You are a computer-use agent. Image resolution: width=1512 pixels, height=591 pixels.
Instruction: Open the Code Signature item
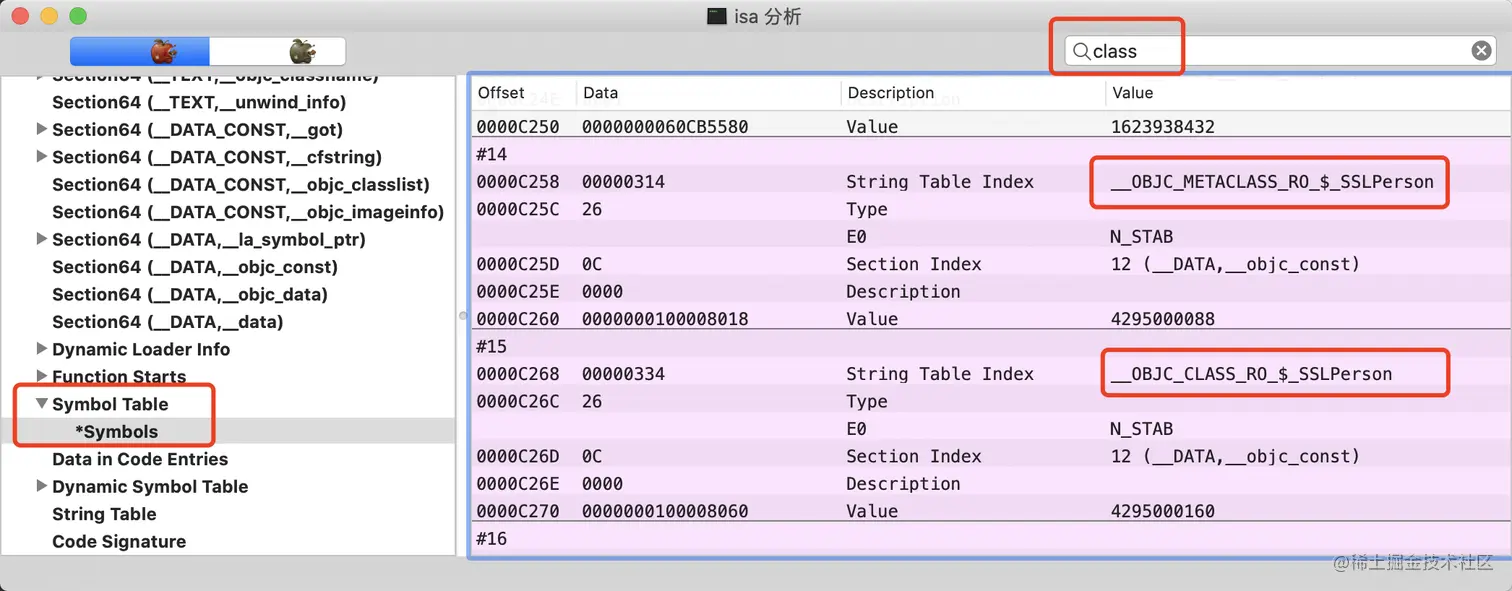[119, 541]
